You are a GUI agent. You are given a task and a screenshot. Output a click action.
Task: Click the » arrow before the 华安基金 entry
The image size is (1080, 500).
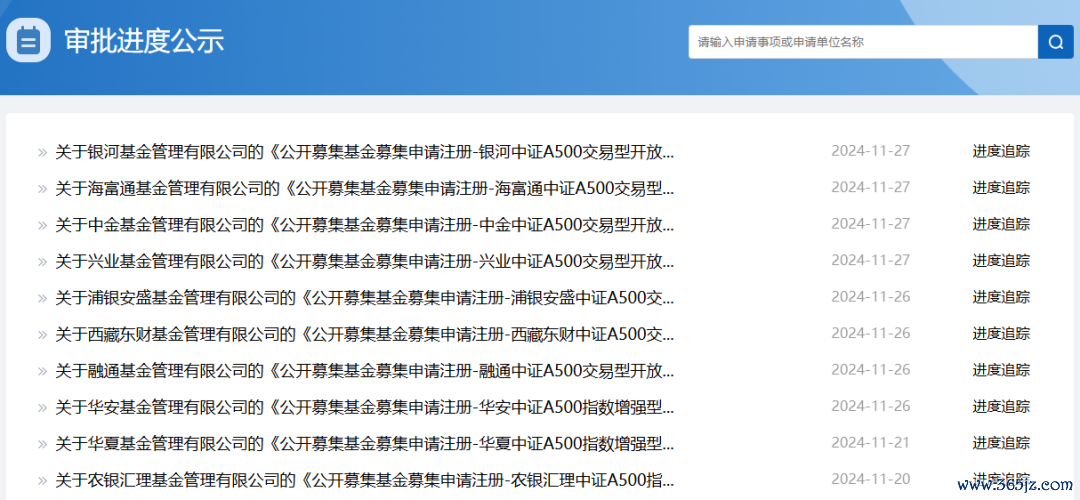pos(42,408)
